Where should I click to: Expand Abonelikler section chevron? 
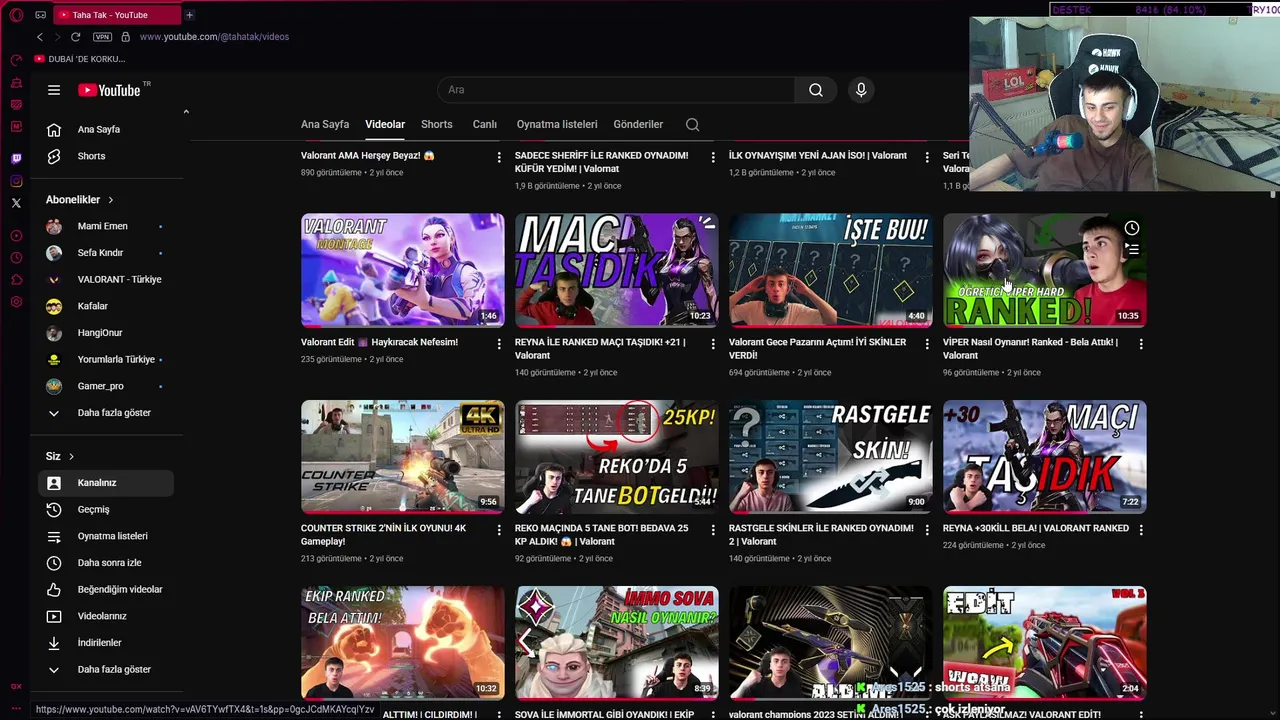(x=110, y=200)
